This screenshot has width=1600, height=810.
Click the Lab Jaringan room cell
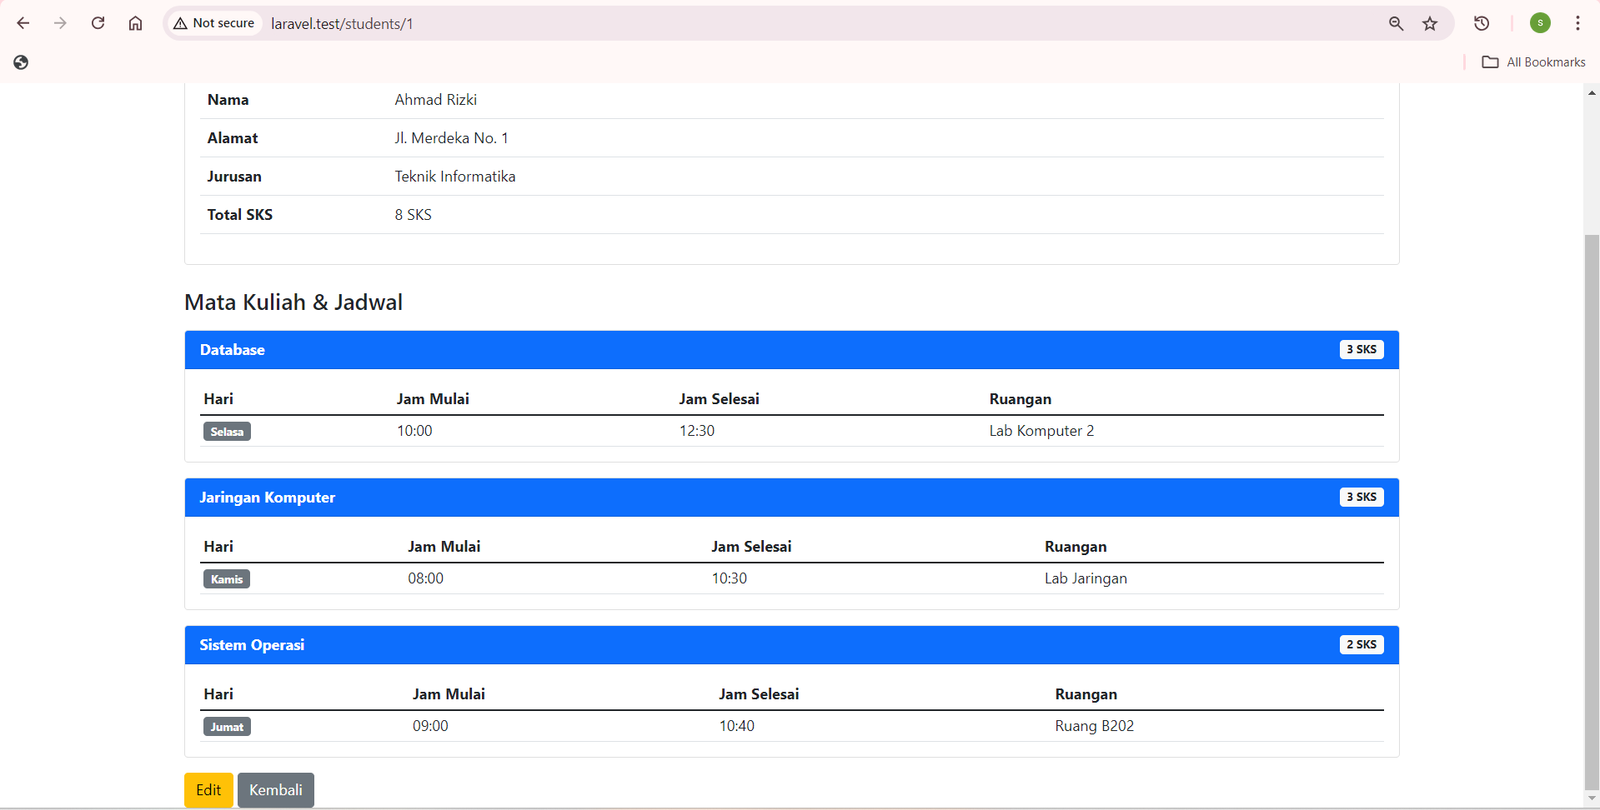(1086, 578)
